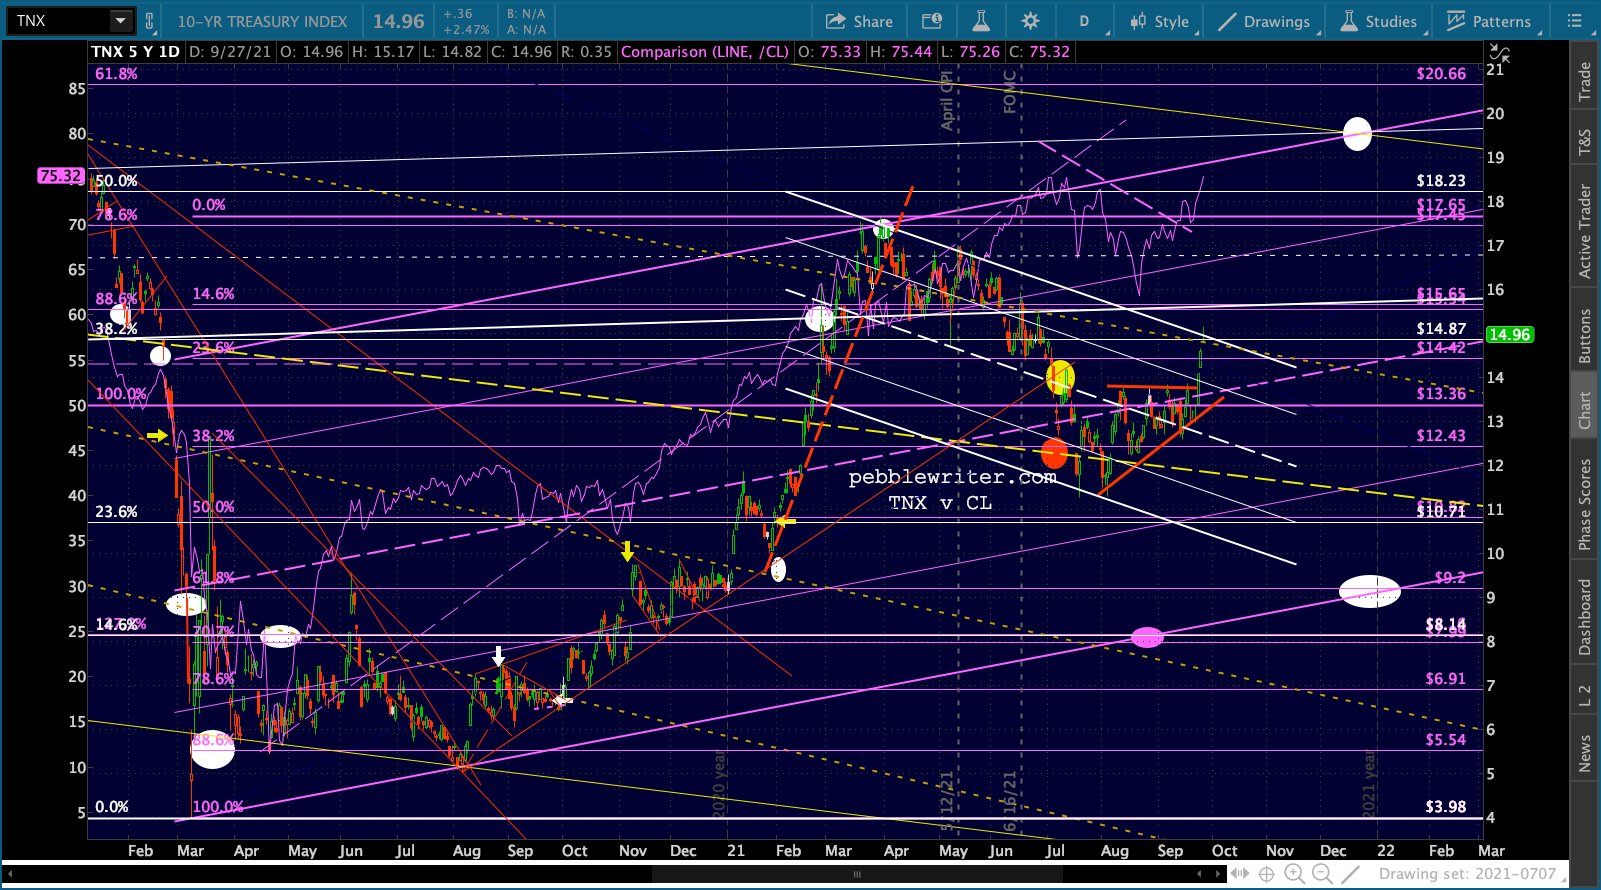
Task: Click the zoom out magnifier icon
Action: [x=1322, y=874]
